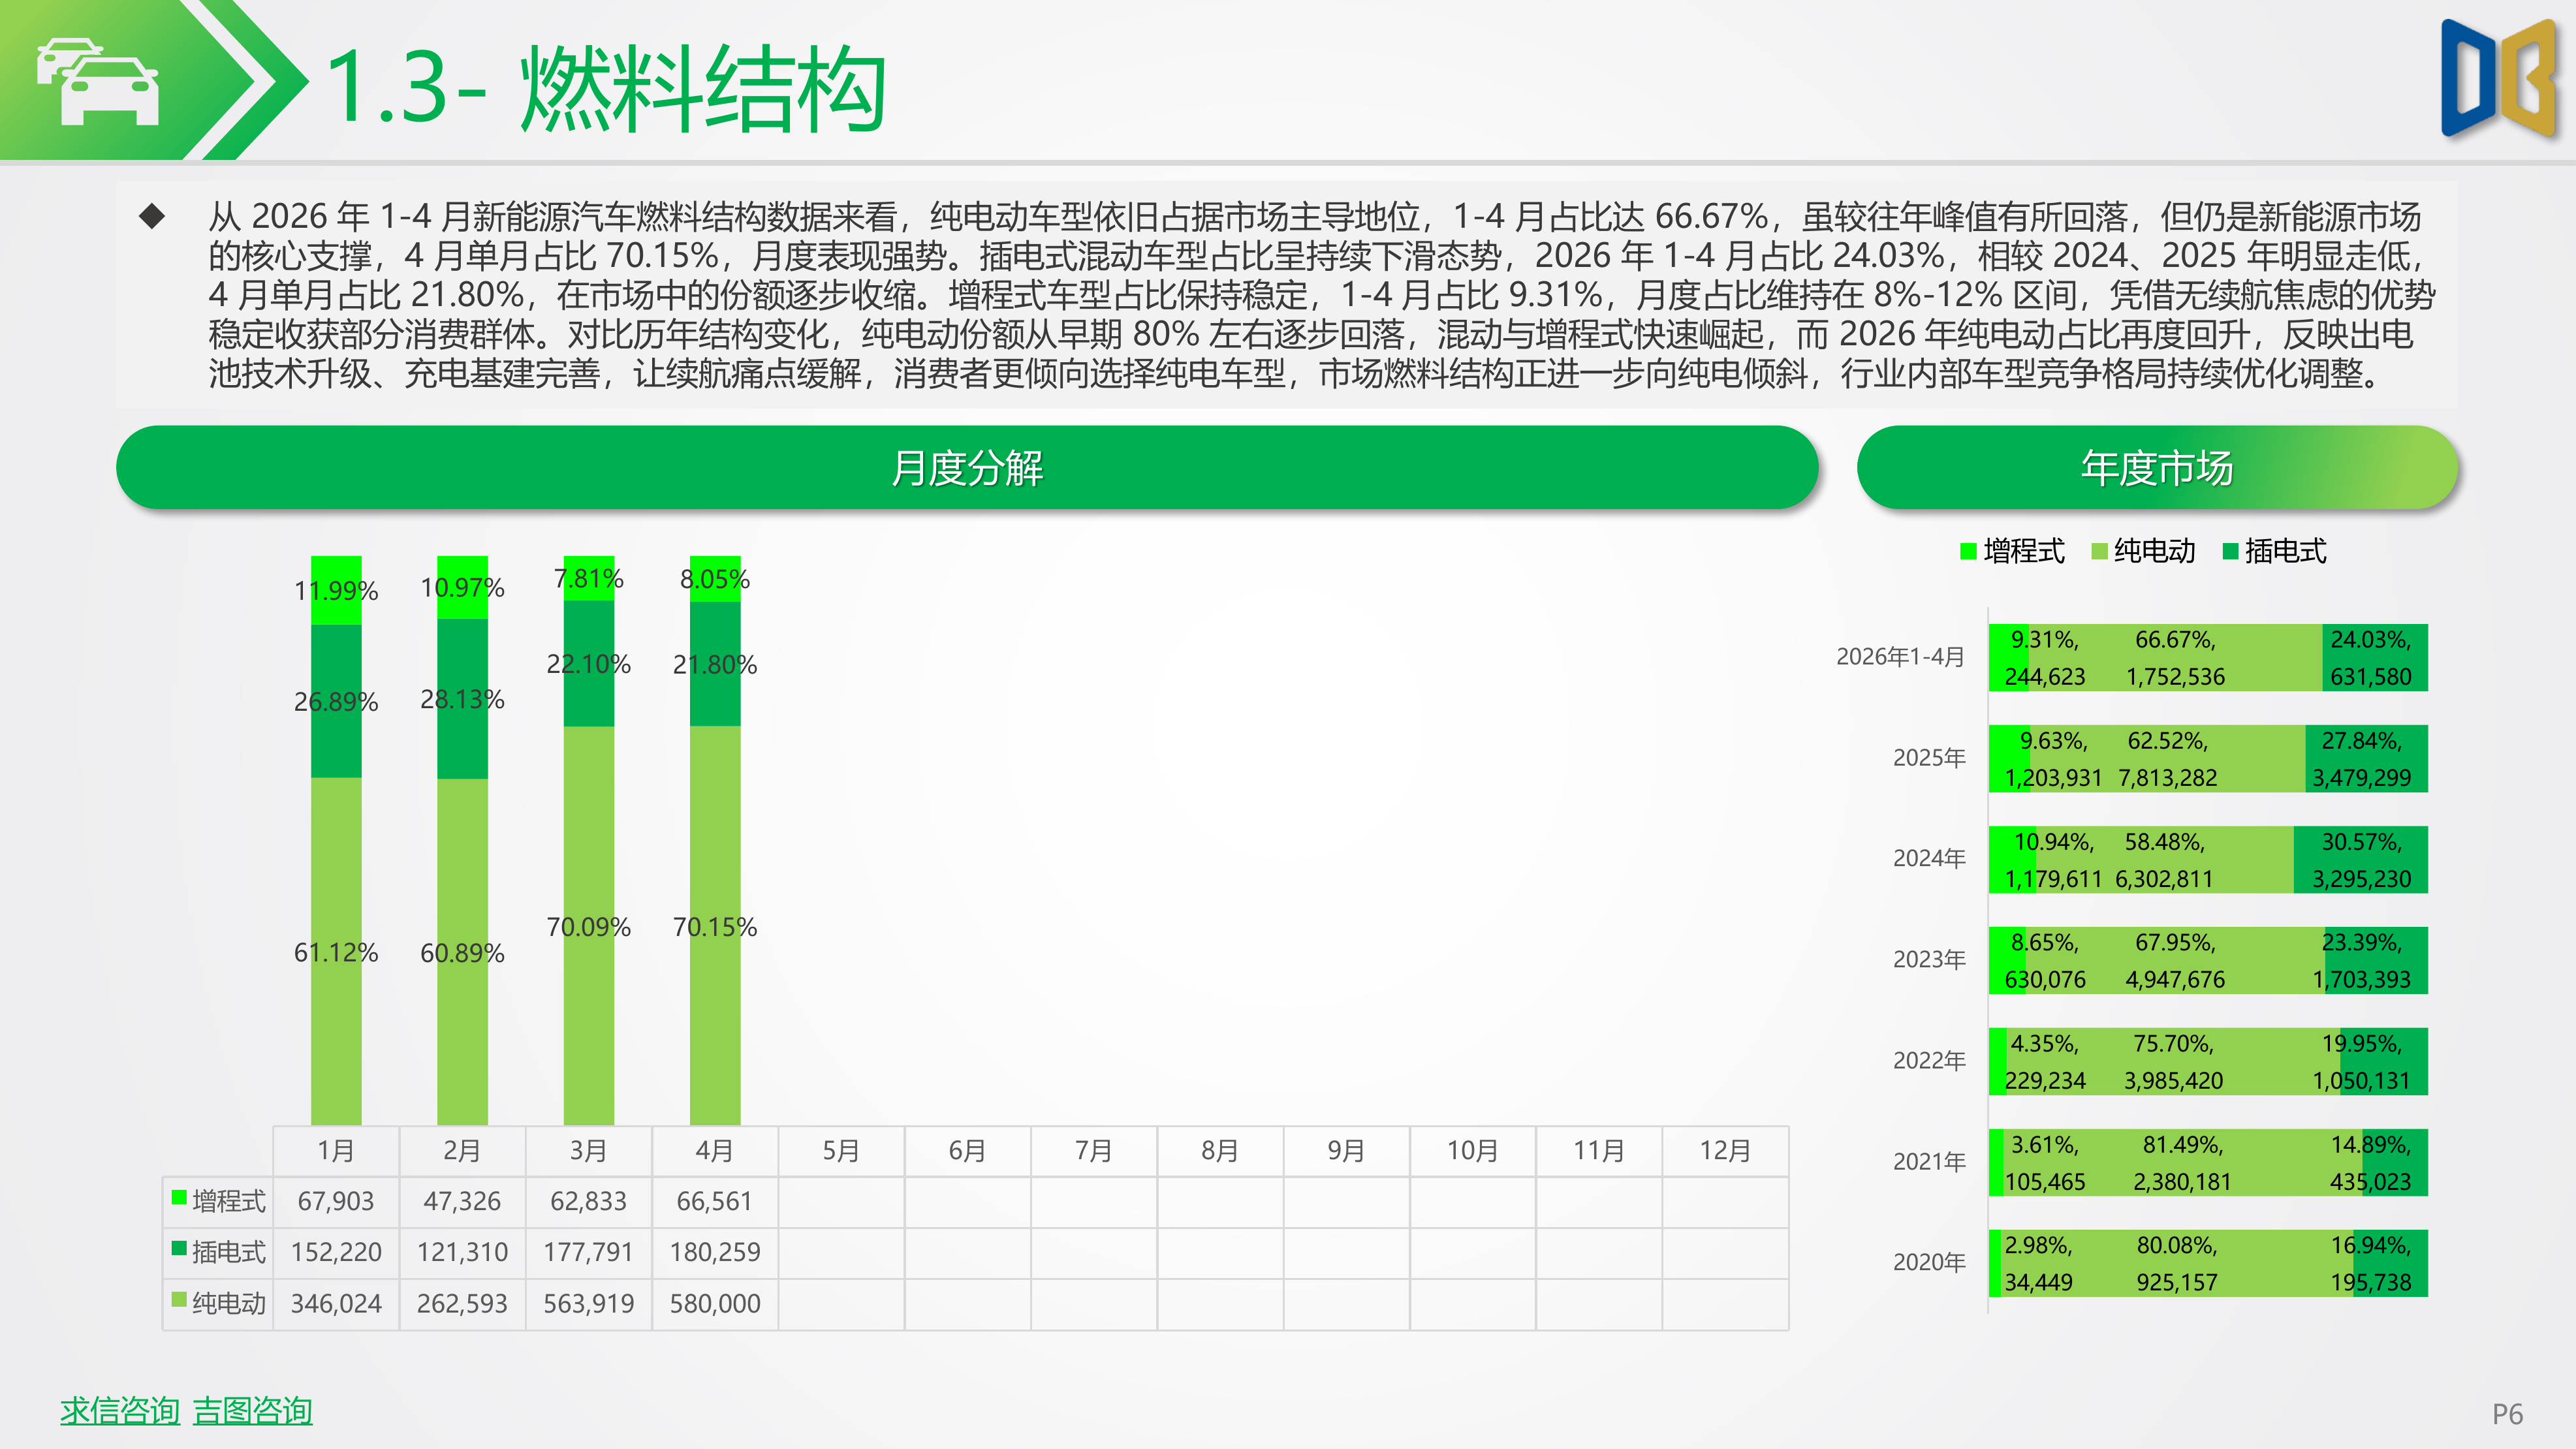The width and height of the screenshot is (2576, 1449).
Task: Click the table cell 580,000
Action: [x=715, y=1304]
